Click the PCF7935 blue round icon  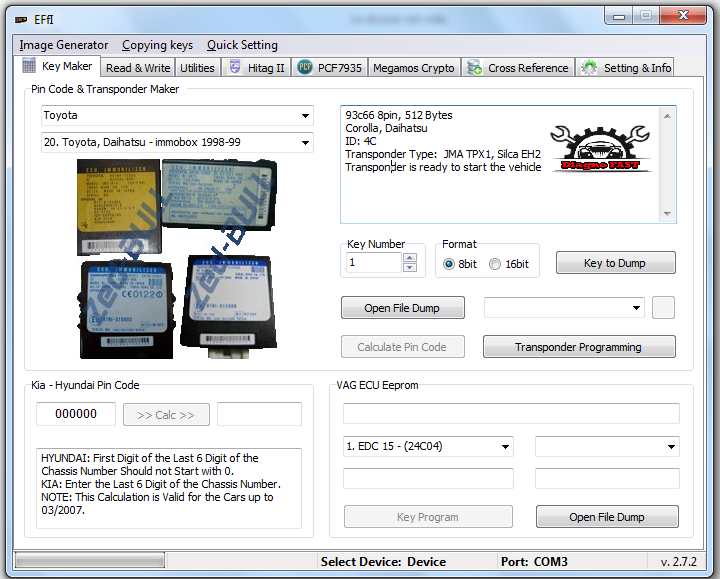(304, 67)
